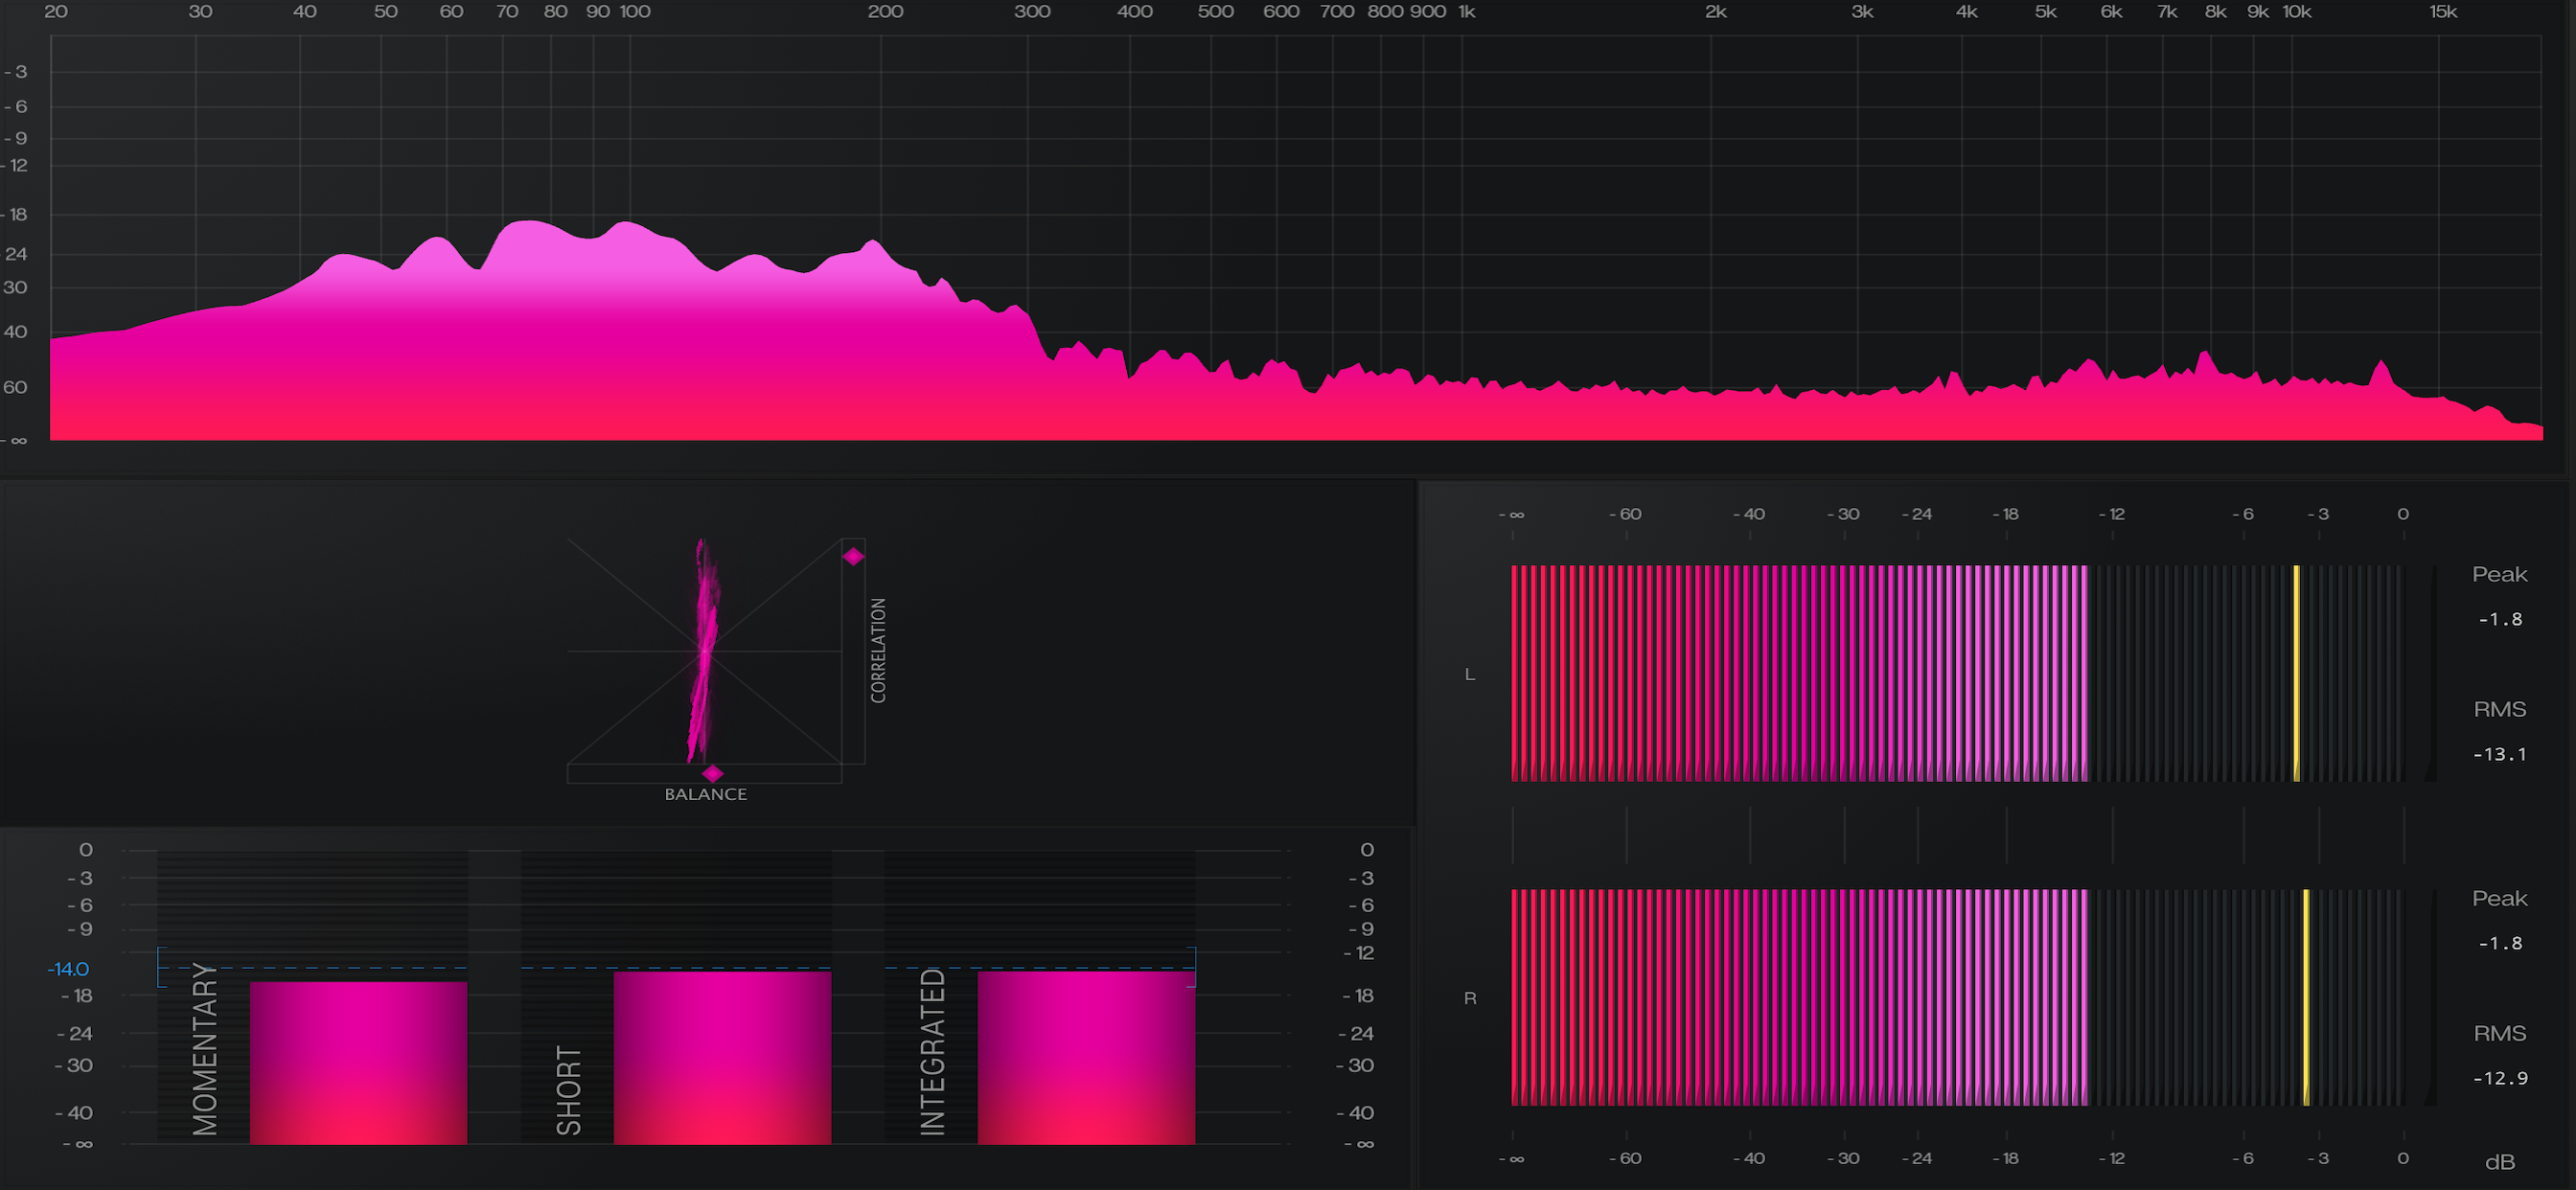
Task: Select the Integrated loudness bar
Action: click(1086, 1057)
